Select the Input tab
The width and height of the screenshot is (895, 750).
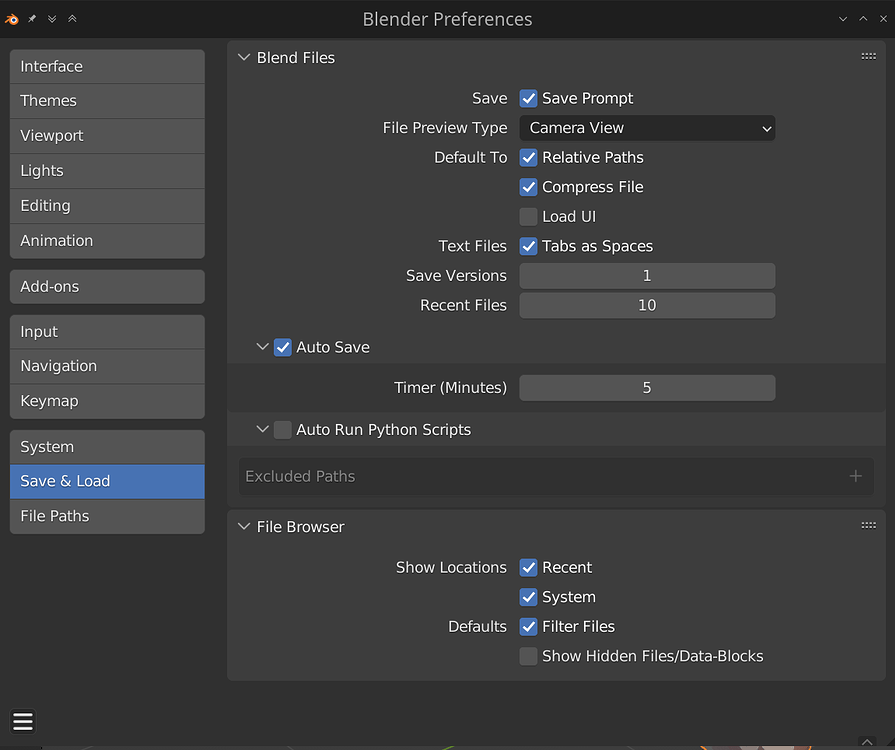[x=107, y=332]
